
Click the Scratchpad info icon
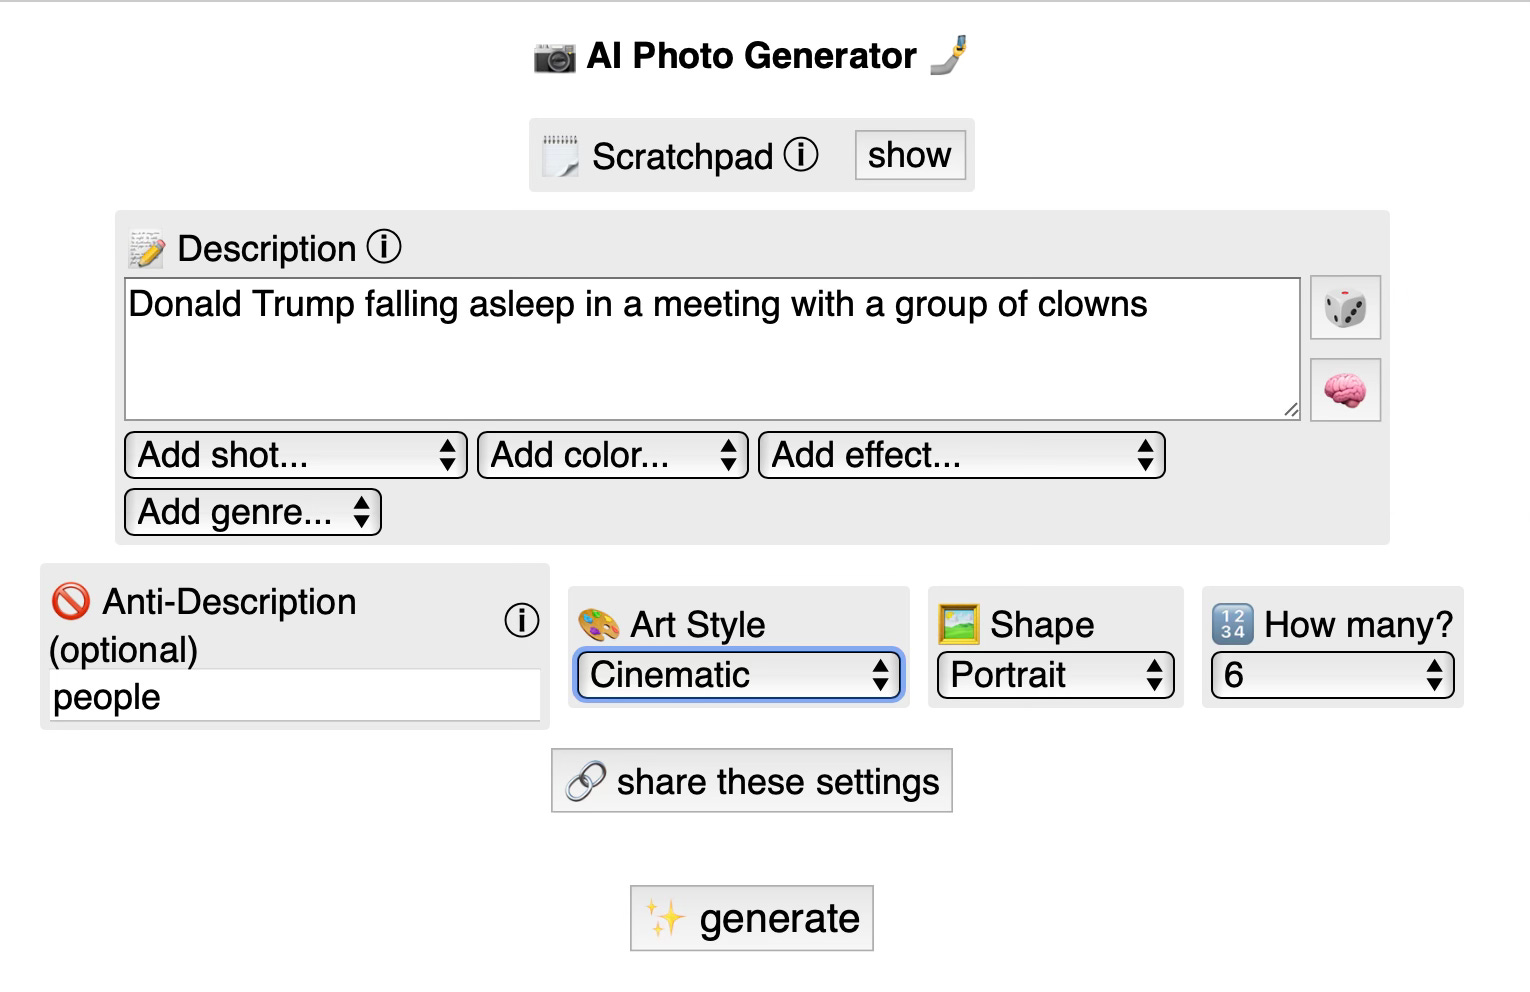[x=801, y=155]
